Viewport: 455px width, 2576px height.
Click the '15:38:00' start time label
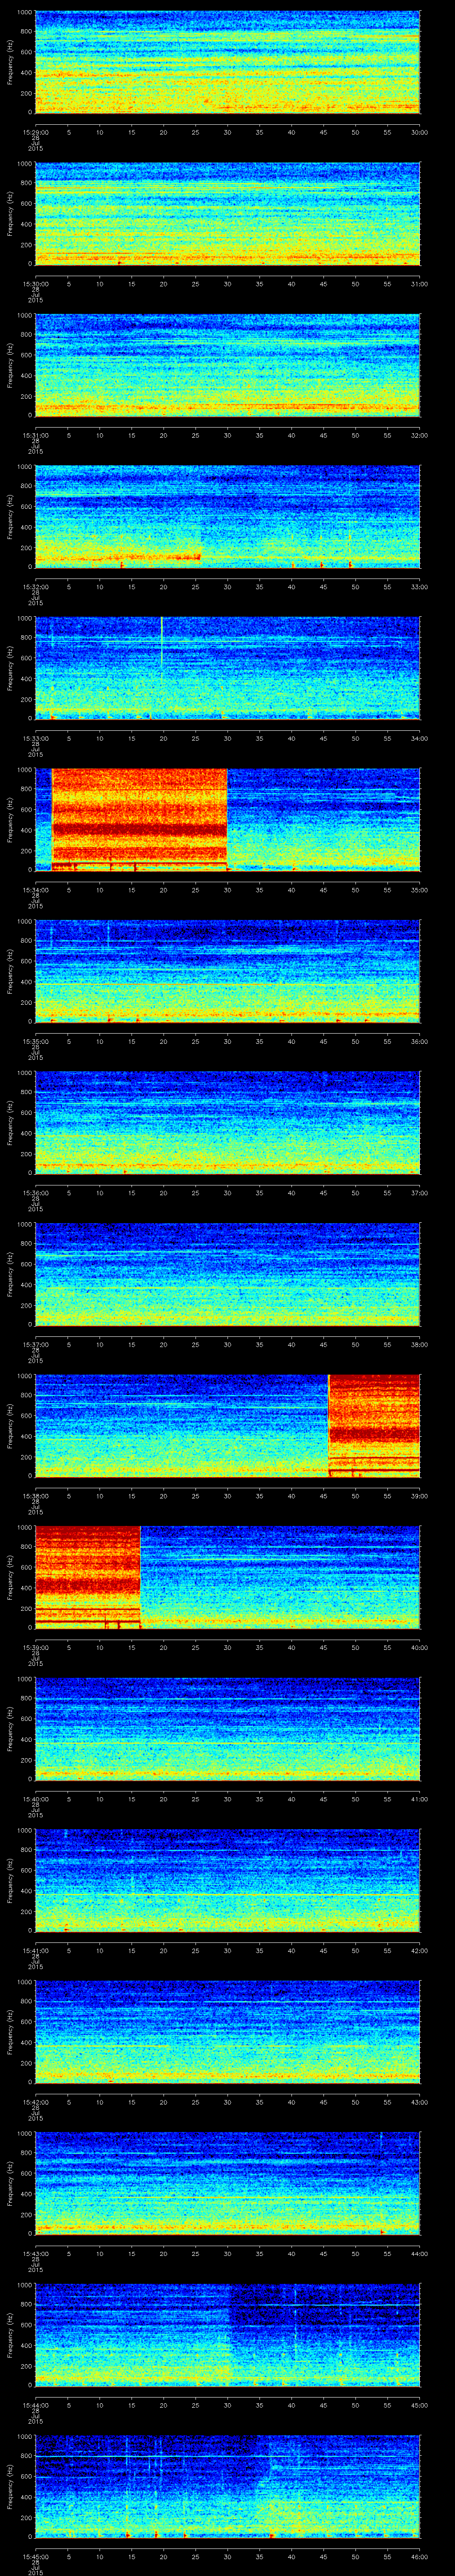click(x=36, y=1496)
